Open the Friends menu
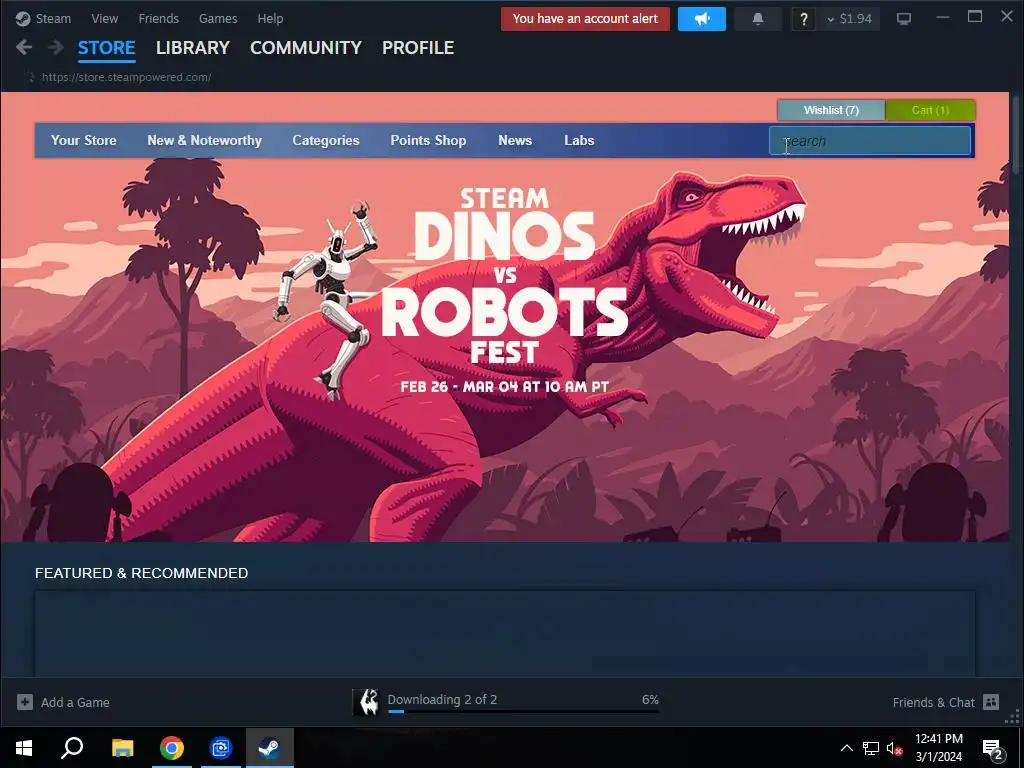The height and width of the screenshot is (768, 1024). [x=159, y=18]
